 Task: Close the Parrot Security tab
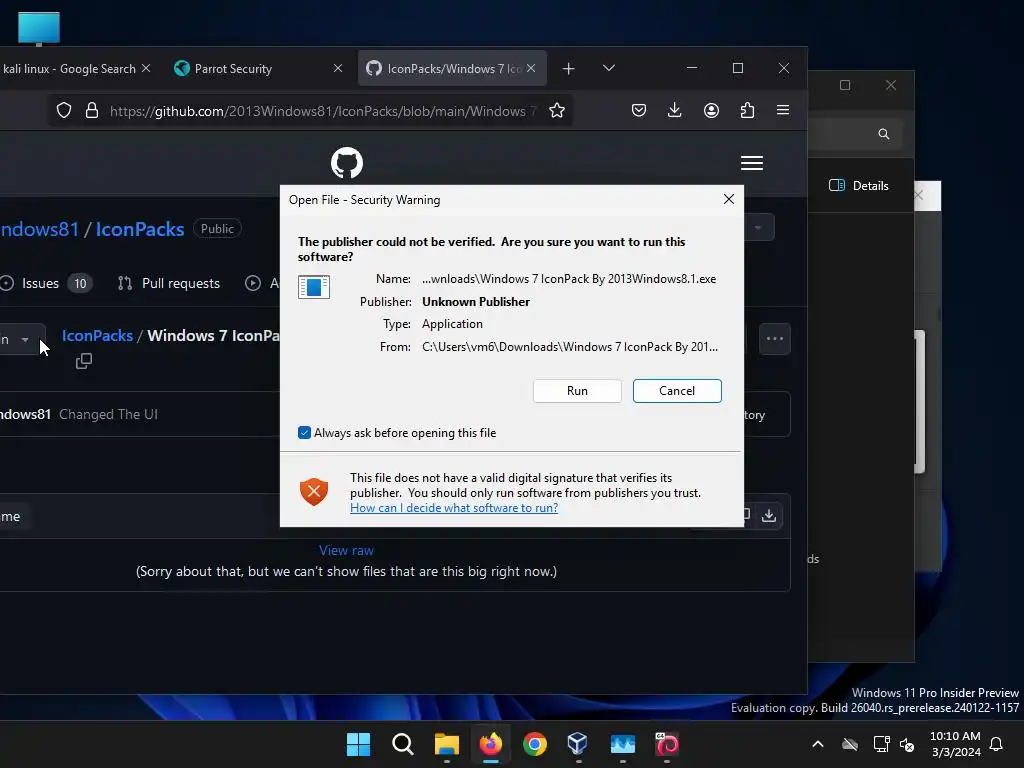pos(338,68)
